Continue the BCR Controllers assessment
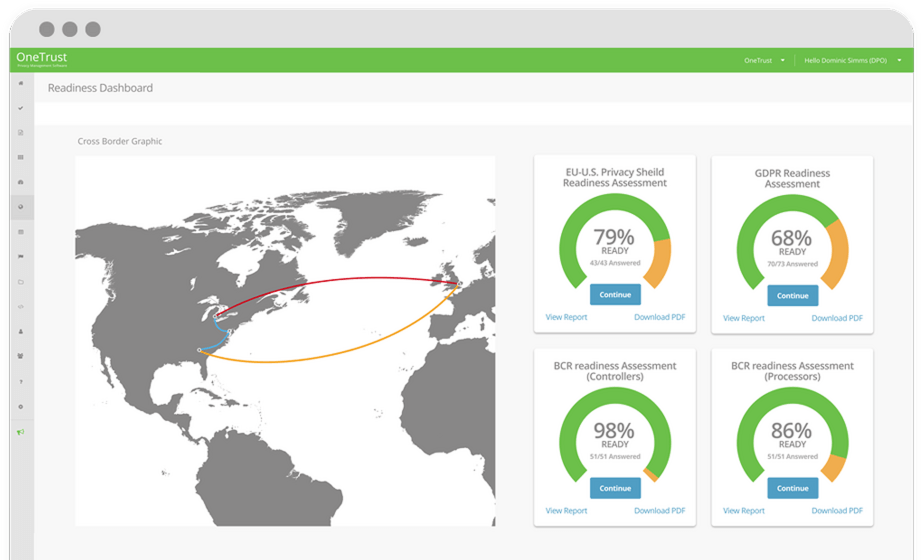The image size is (921, 560). click(615, 488)
